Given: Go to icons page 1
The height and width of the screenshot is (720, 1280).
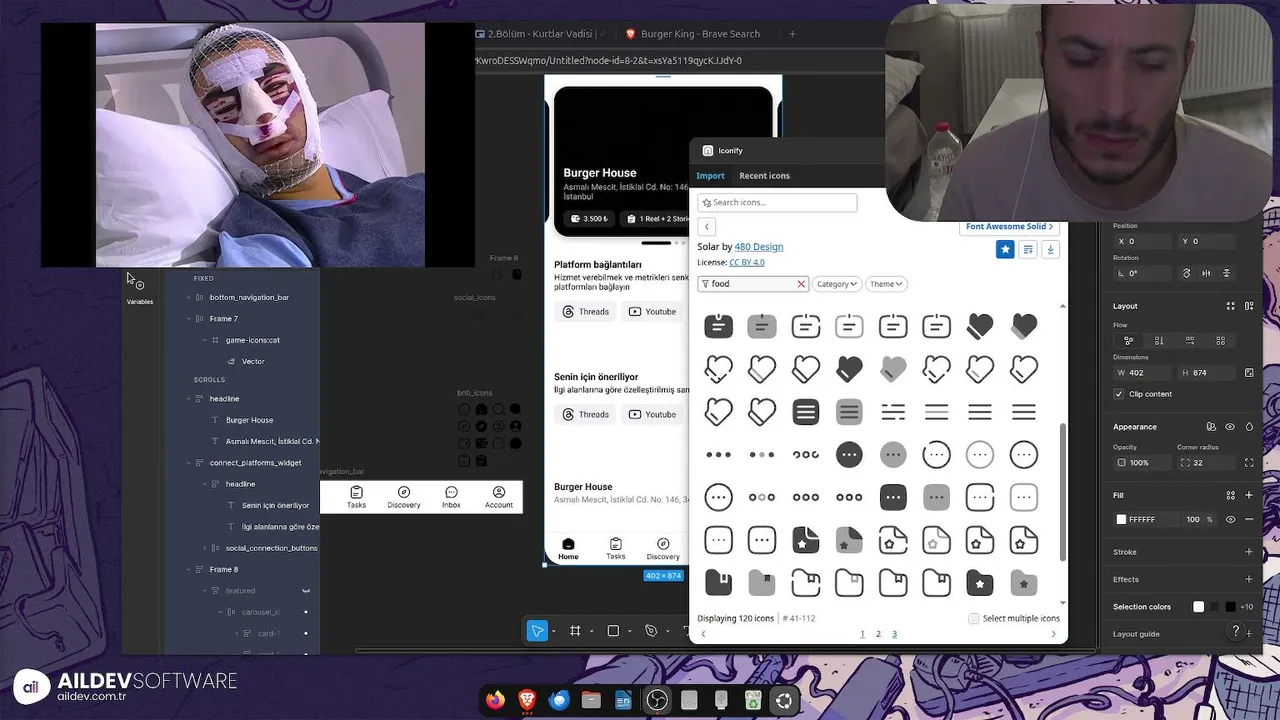Looking at the screenshot, I should point(862,634).
